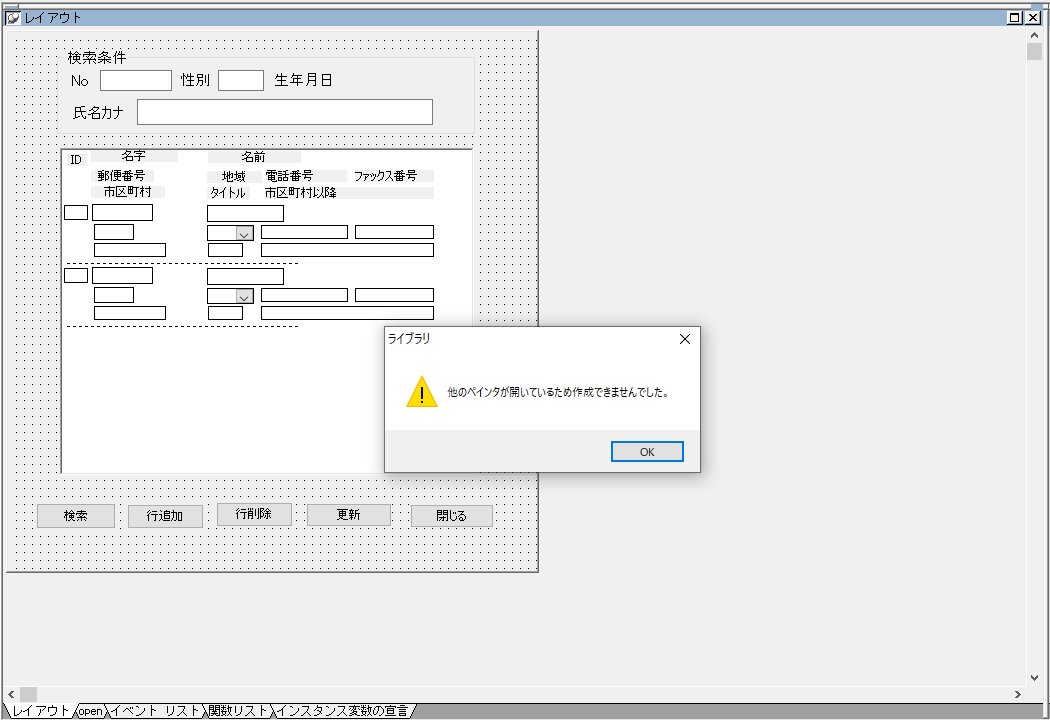Expand the 地域 dropdown in first row
The height and width of the screenshot is (721, 1050).
click(243, 233)
